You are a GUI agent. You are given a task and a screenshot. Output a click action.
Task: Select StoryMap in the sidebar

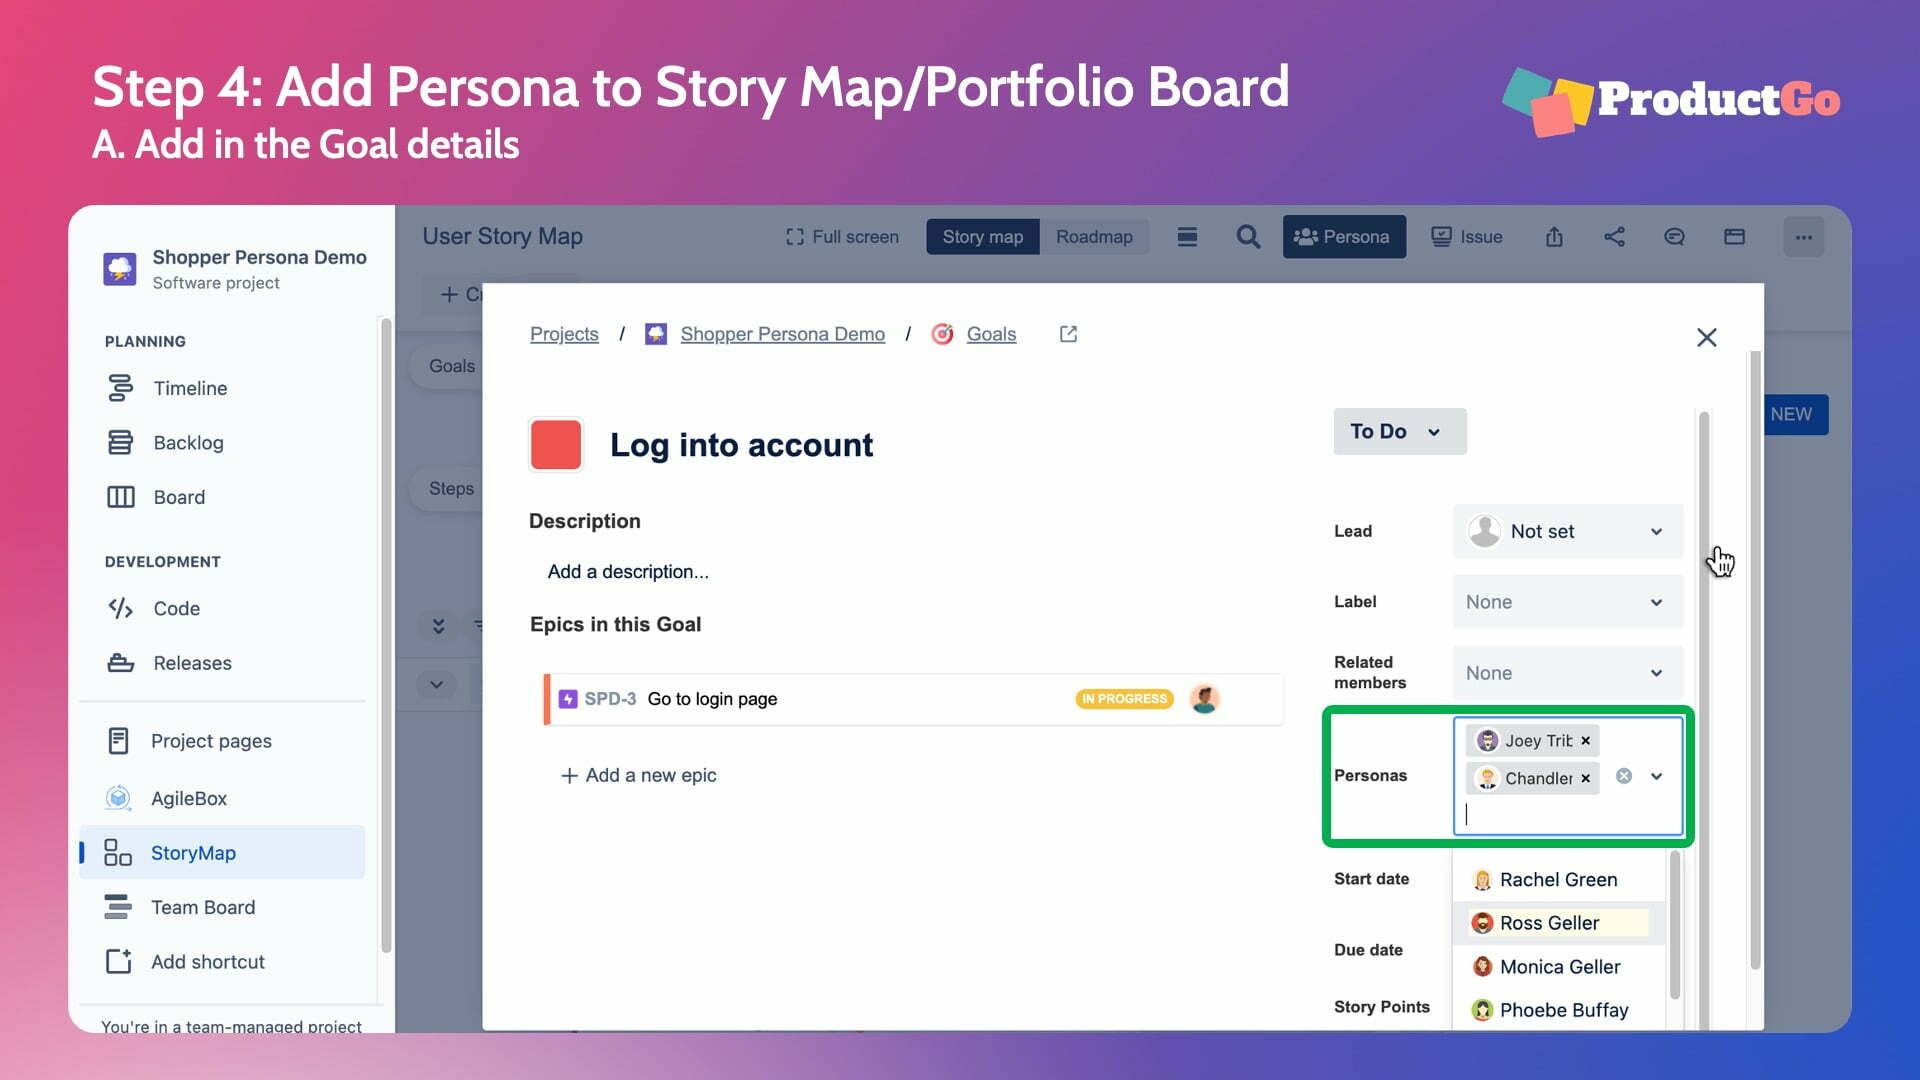click(x=222, y=853)
